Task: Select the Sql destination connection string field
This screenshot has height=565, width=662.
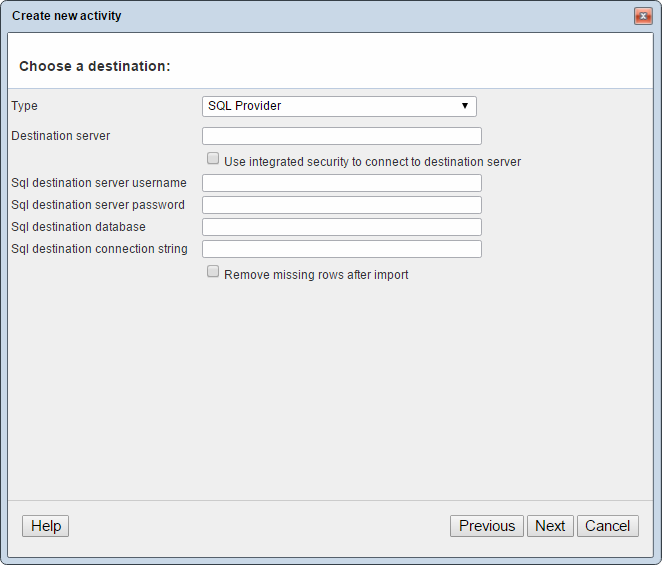Action: (x=341, y=249)
